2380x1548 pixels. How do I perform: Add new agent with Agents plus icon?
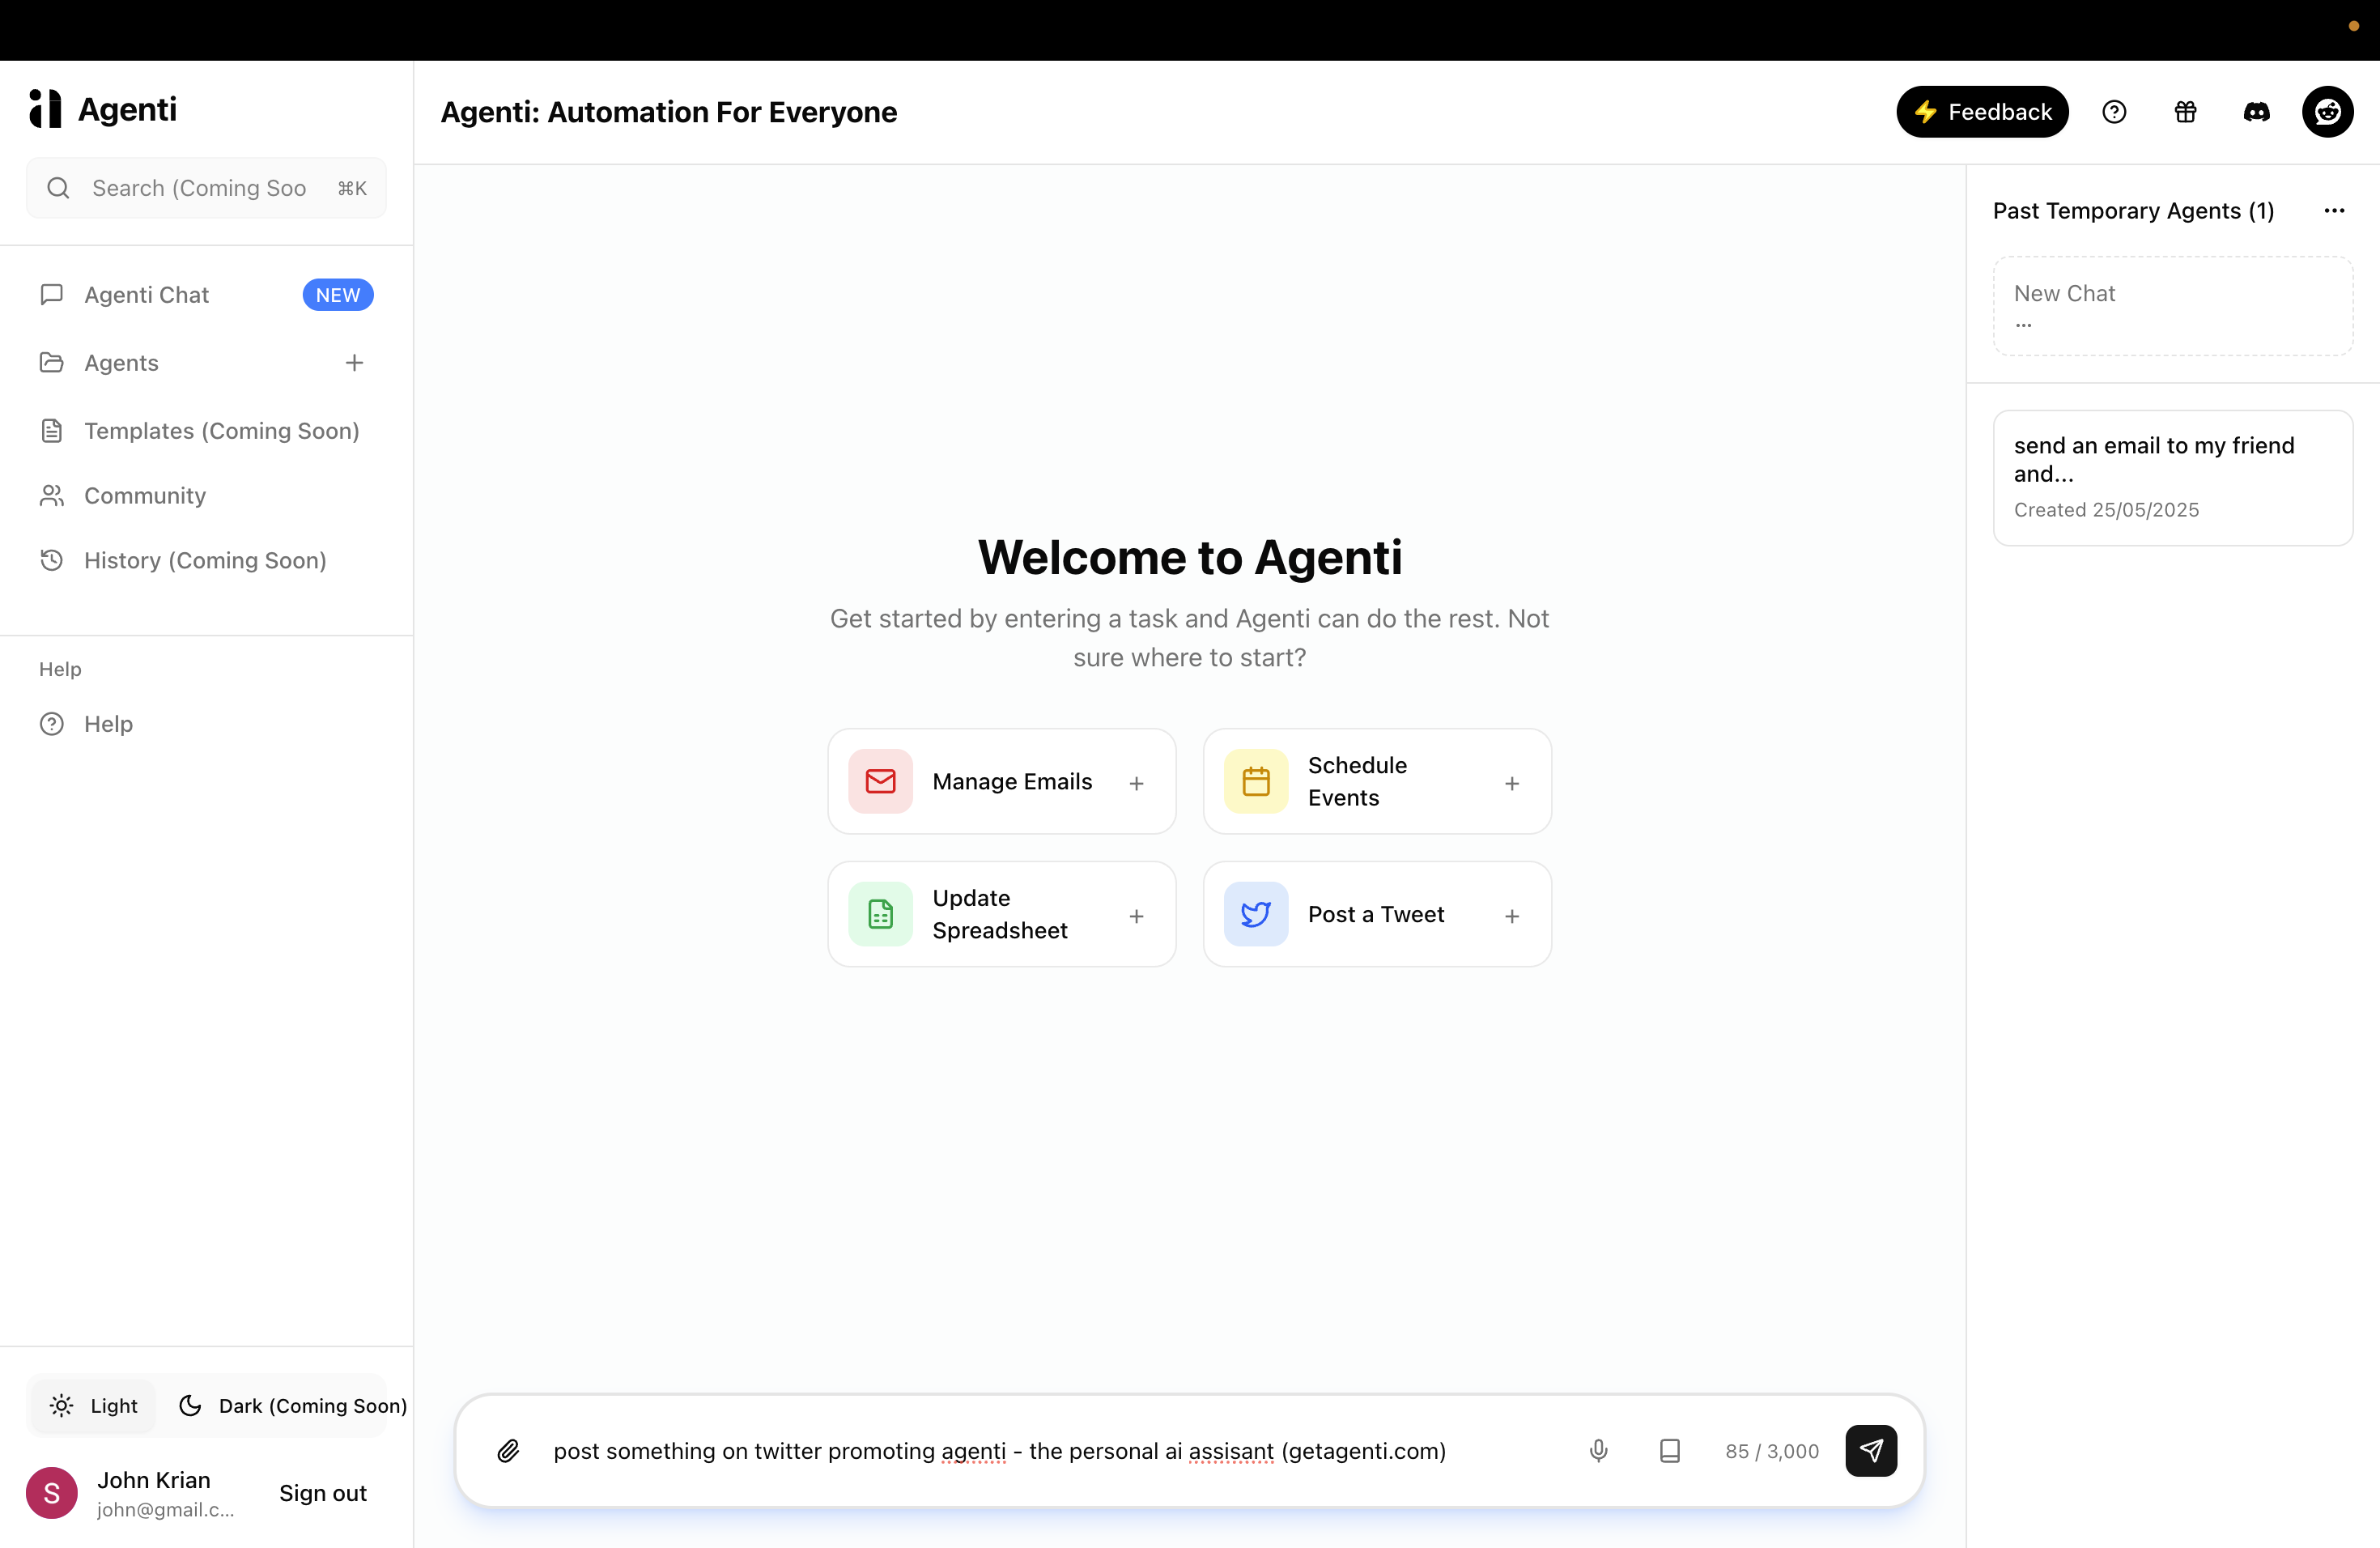coord(354,363)
